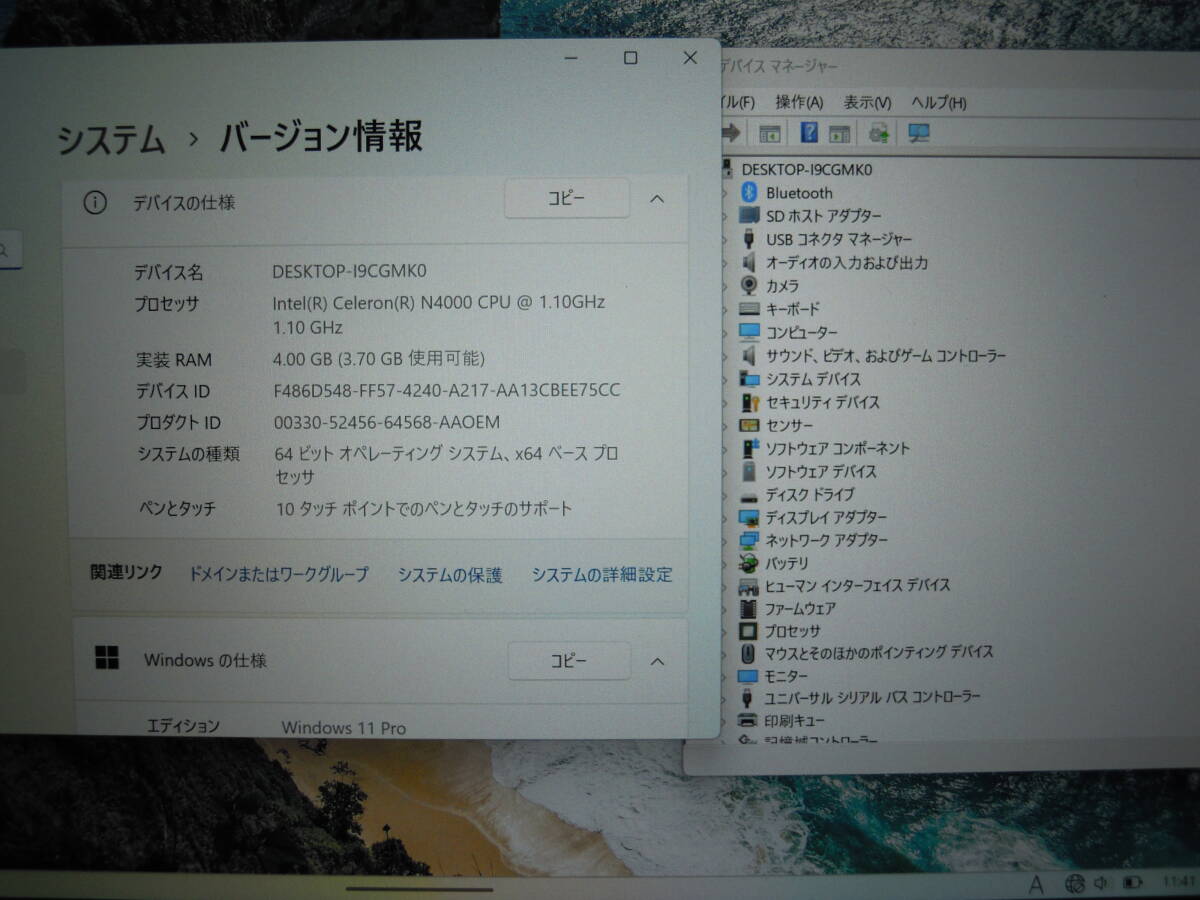Click the ファームウェア device icon
This screenshot has height=900, width=1200.
[748, 608]
